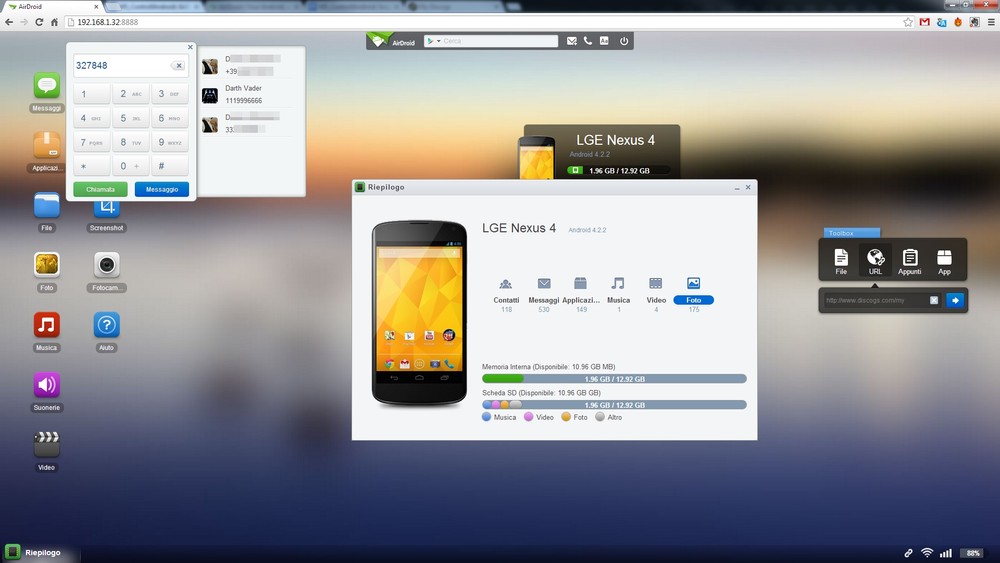Delete last digit in dialer number field
Viewport: 1000px width, 563px height.
pyautogui.click(x=178, y=66)
